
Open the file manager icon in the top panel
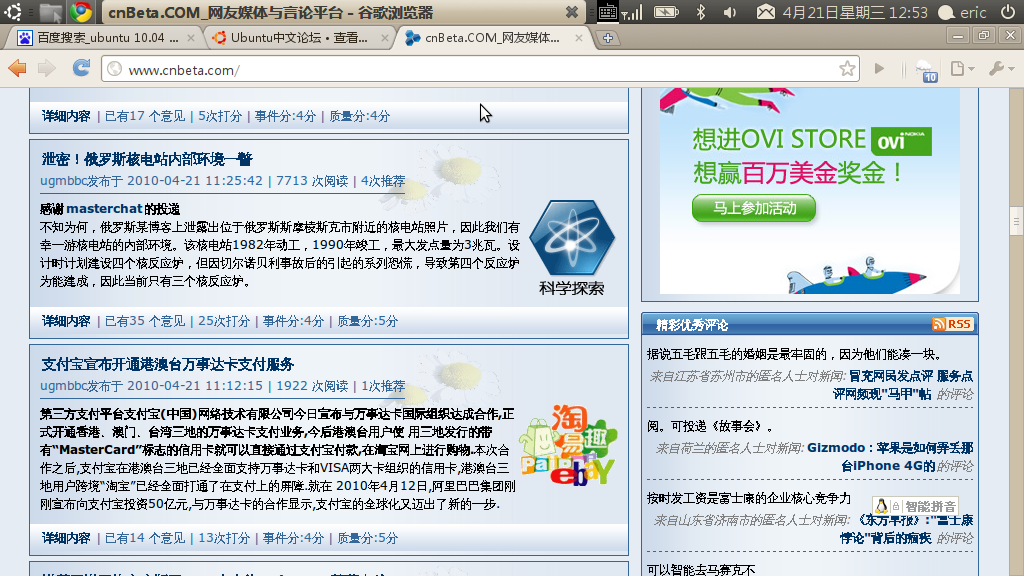click(x=50, y=12)
